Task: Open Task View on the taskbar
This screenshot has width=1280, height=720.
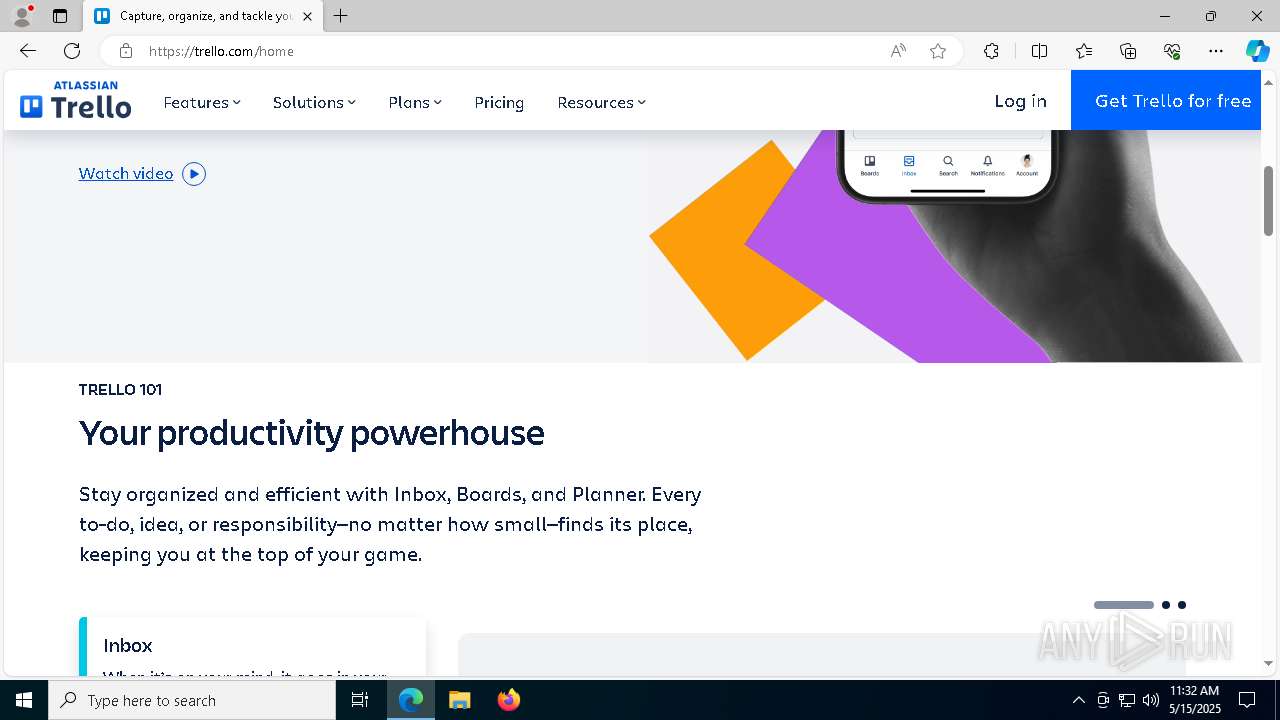Action: pyautogui.click(x=360, y=700)
